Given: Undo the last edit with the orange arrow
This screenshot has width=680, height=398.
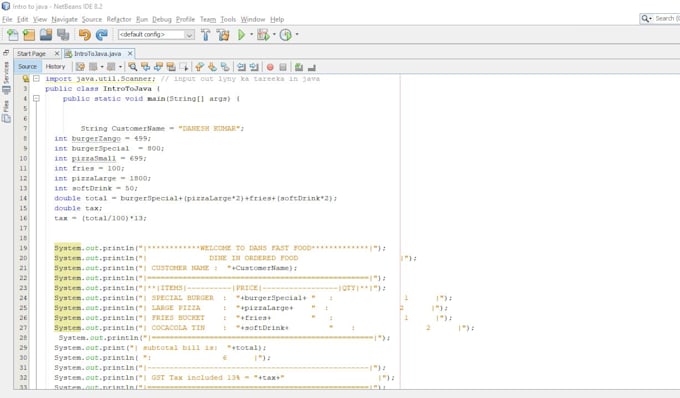Looking at the screenshot, I should (x=85, y=35).
